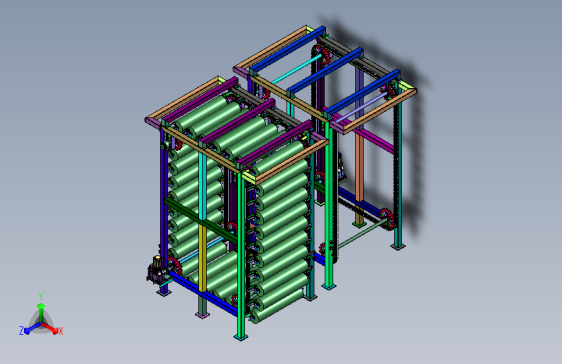Click the blue Z axis arrow

[x=33, y=327]
